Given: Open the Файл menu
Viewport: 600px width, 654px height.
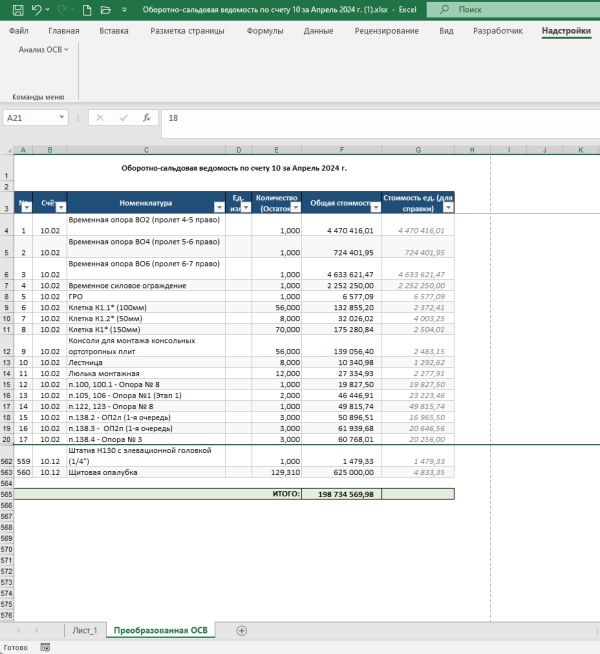Looking at the screenshot, I should click(x=19, y=31).
